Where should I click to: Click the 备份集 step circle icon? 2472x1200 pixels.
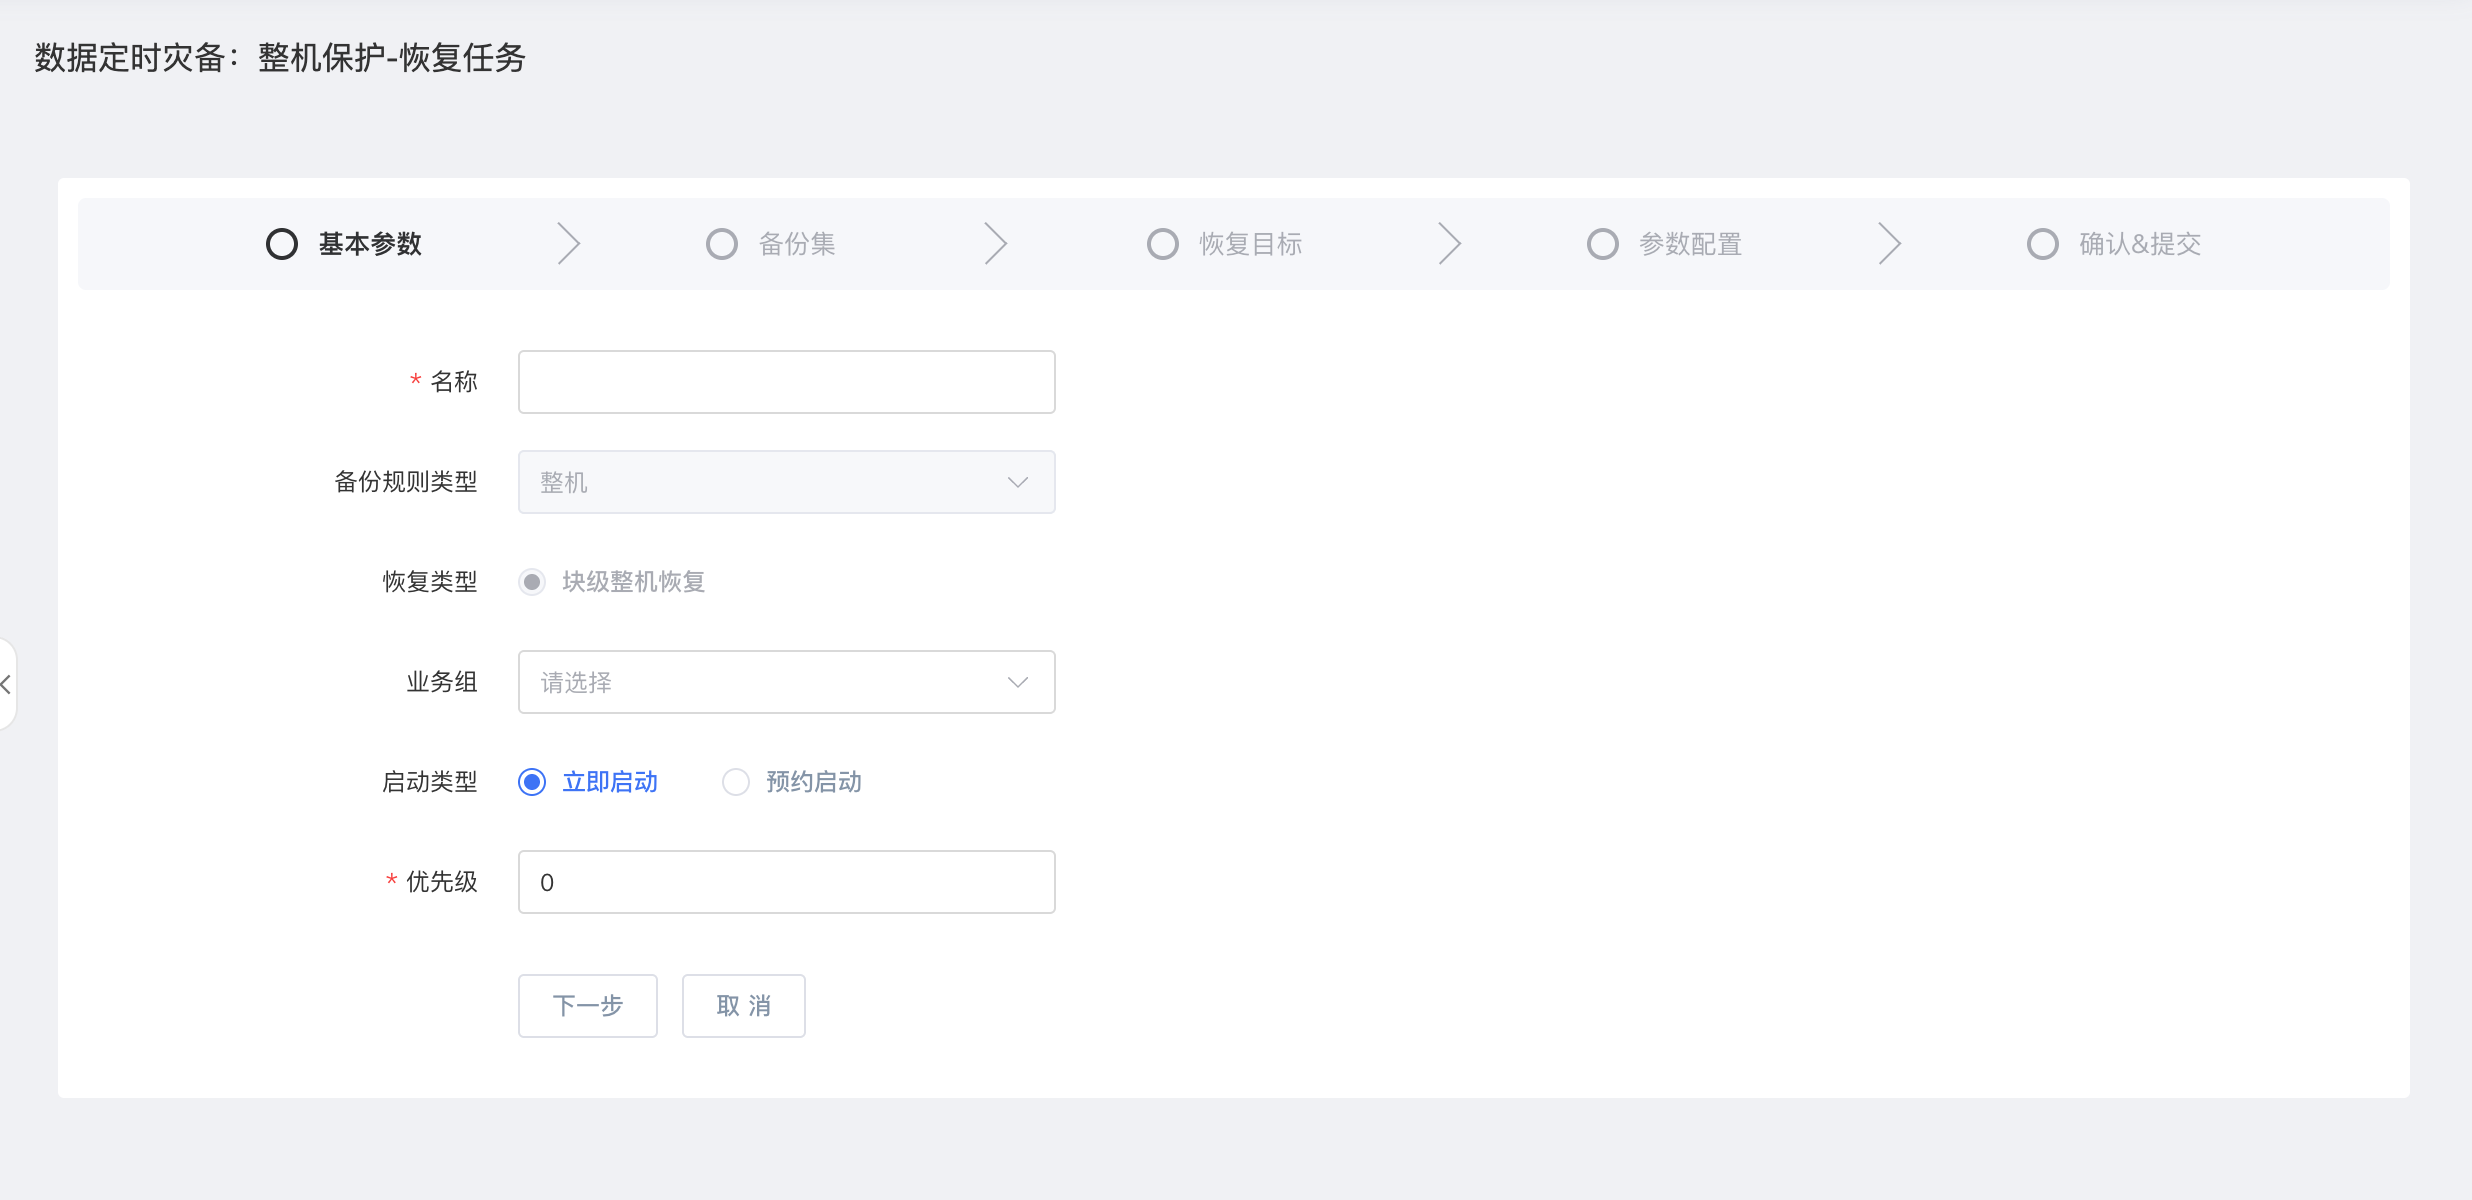(x=722, y=244)
